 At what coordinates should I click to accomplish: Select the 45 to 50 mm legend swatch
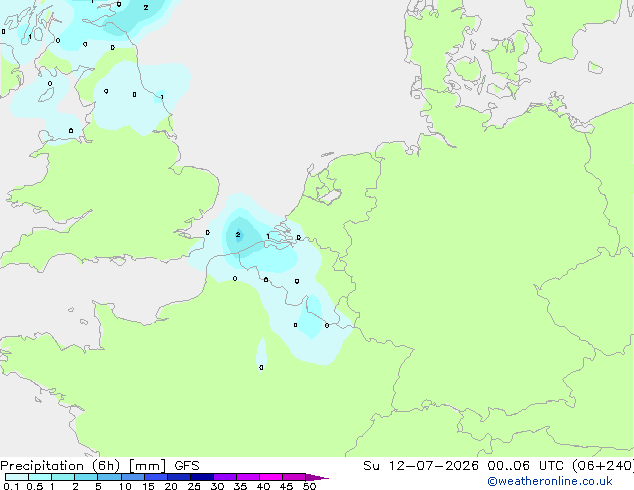294,477
